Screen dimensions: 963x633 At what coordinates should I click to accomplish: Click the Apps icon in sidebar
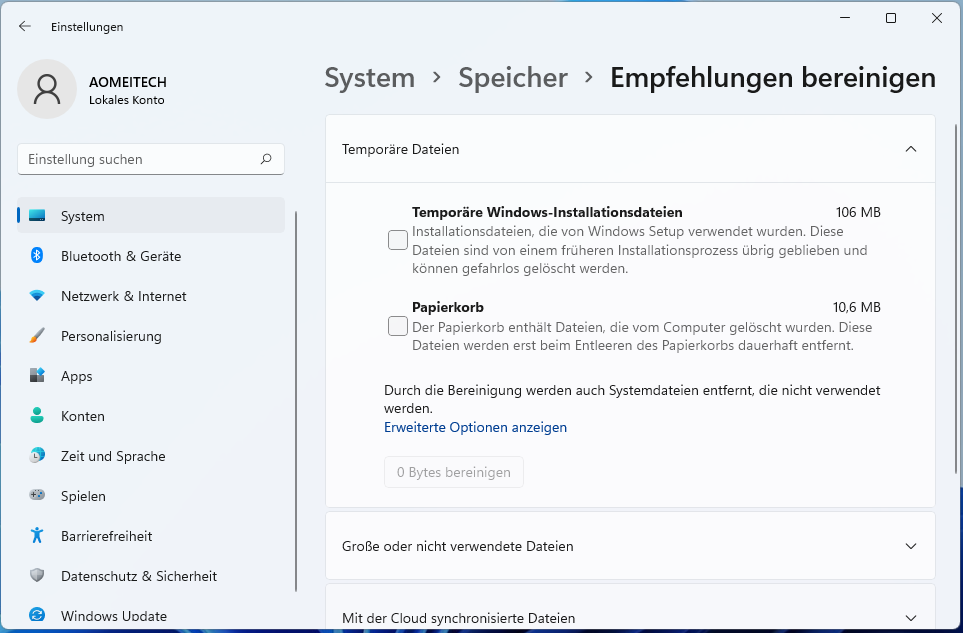[x=37, y=376]
